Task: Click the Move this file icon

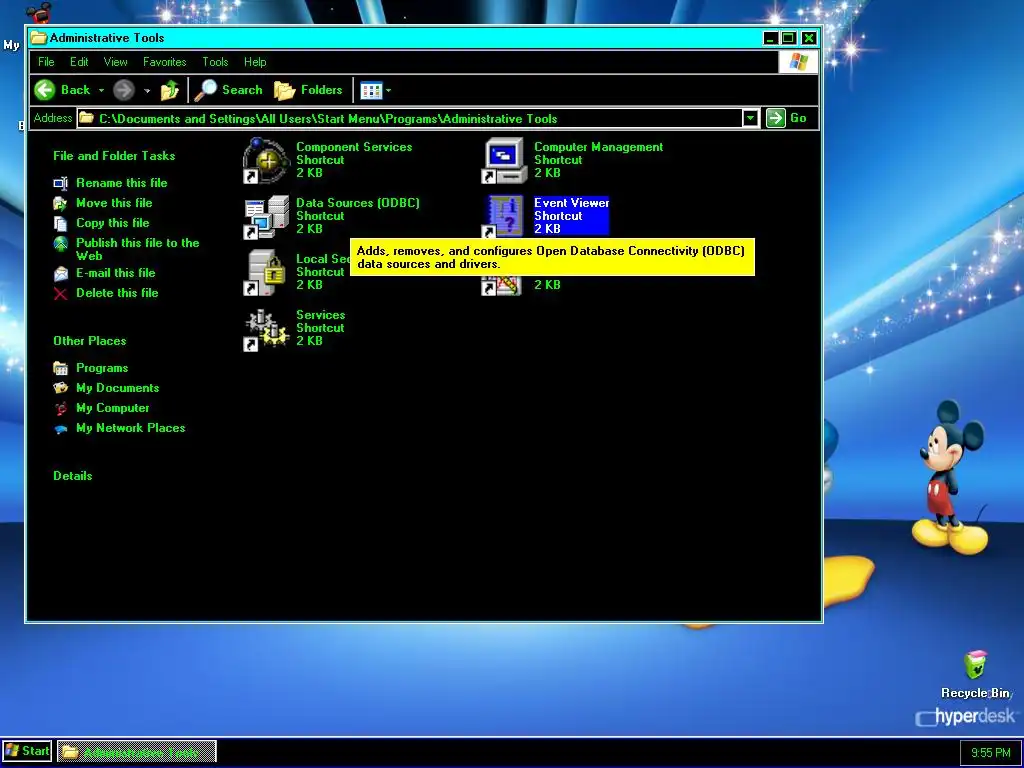Action: click(60, 204)
